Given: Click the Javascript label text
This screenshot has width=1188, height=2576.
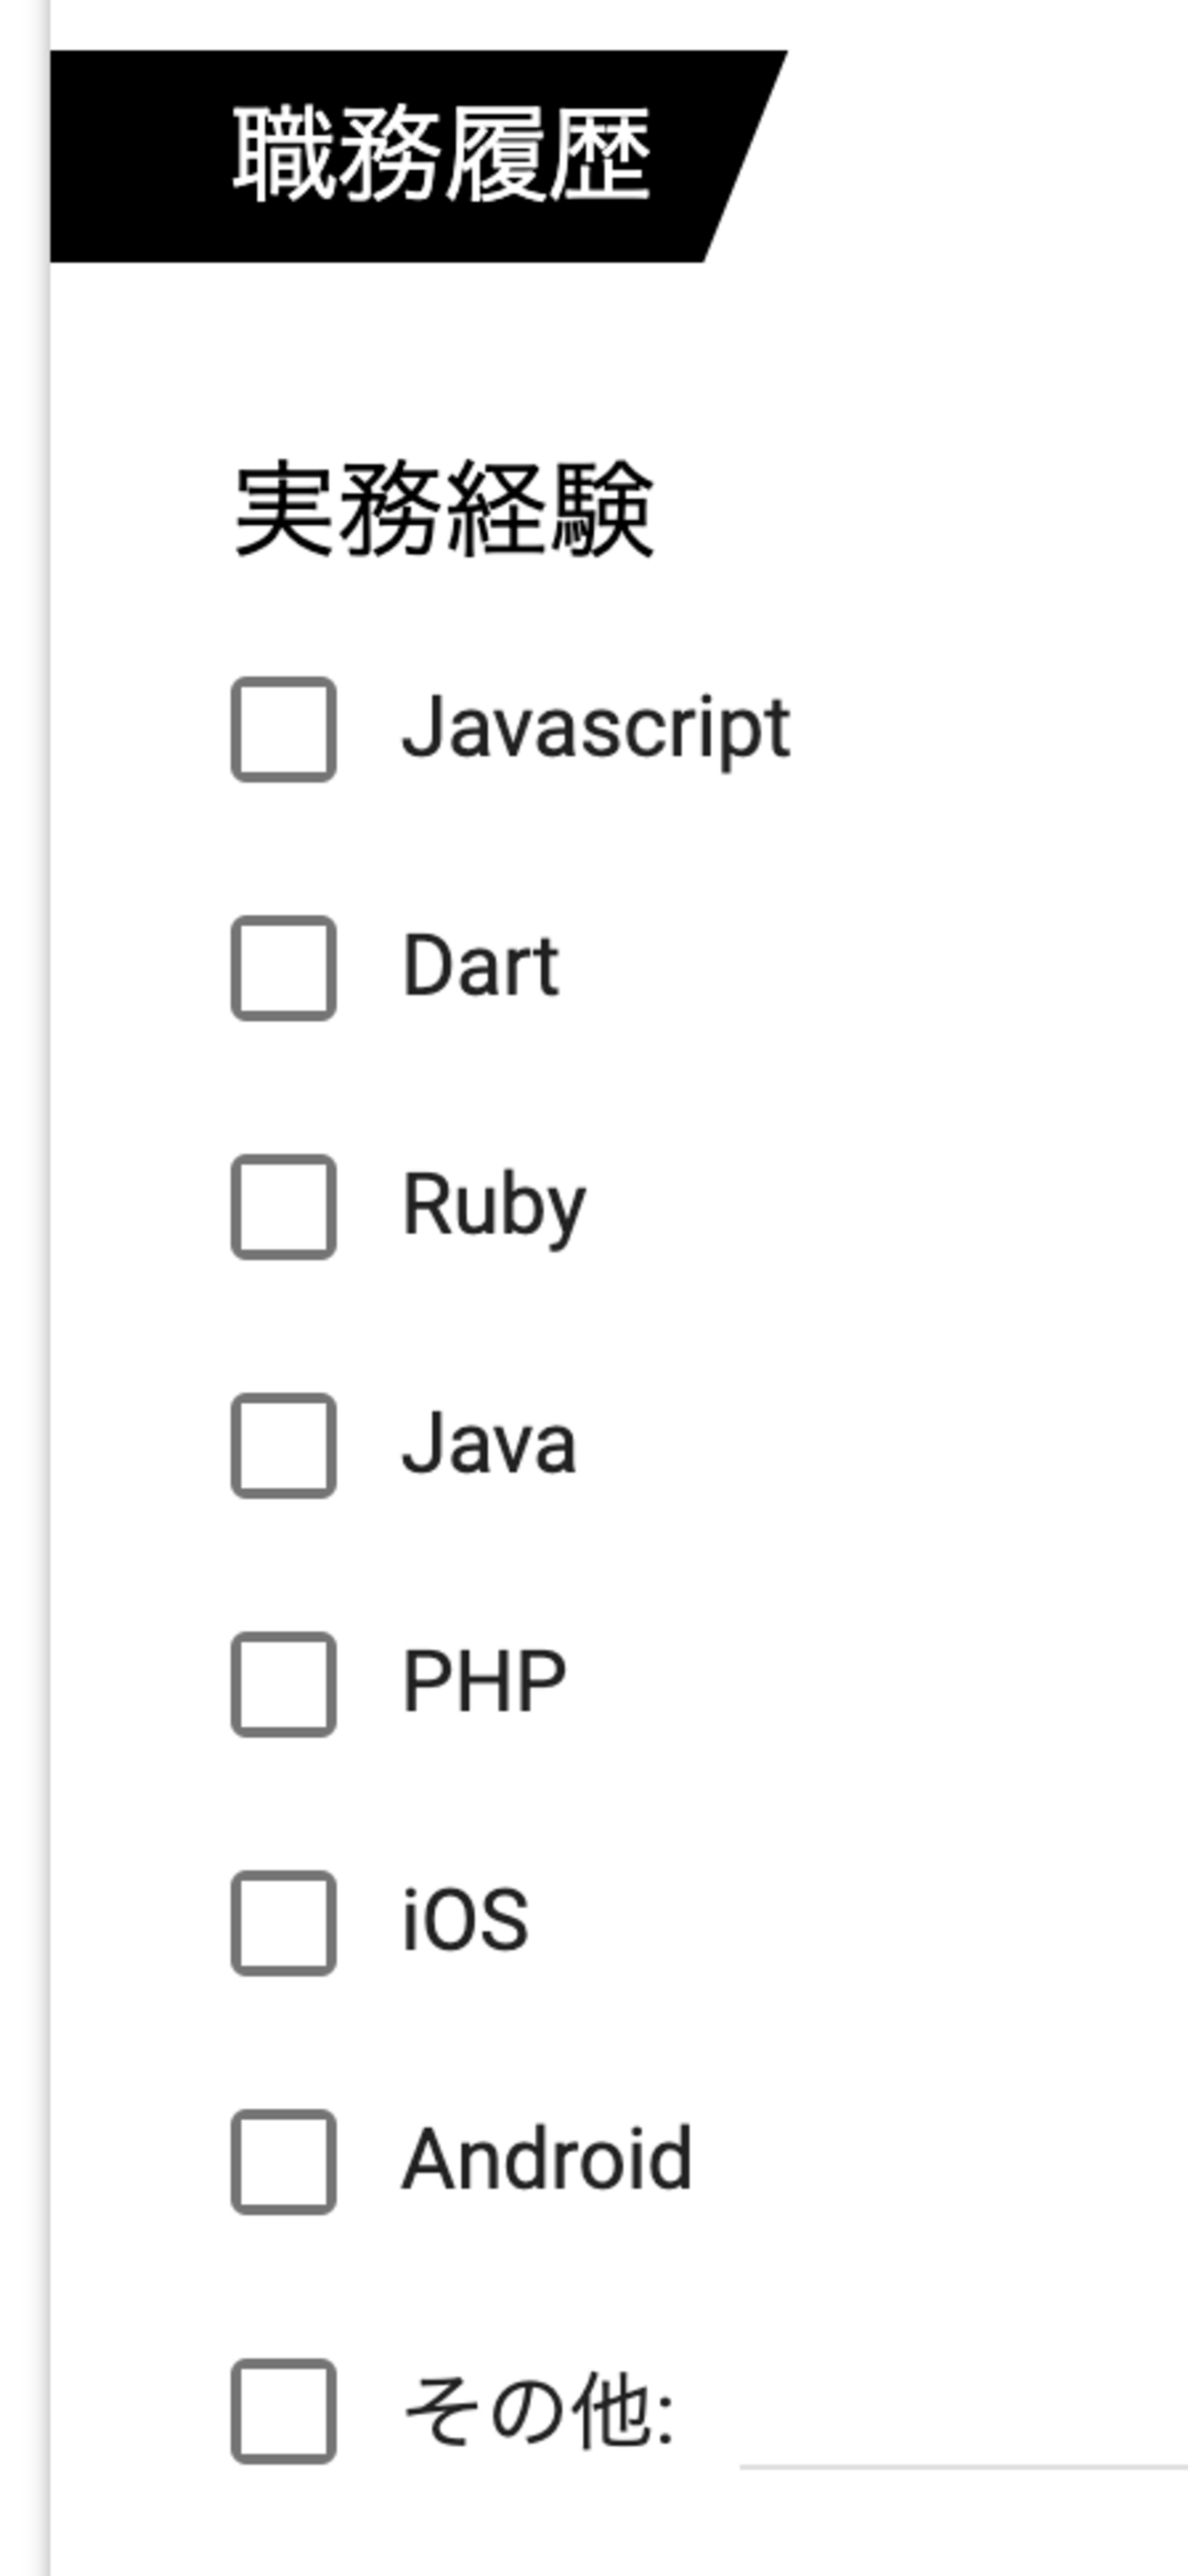Looking at the screenshot, I should [x=596, y=729].
